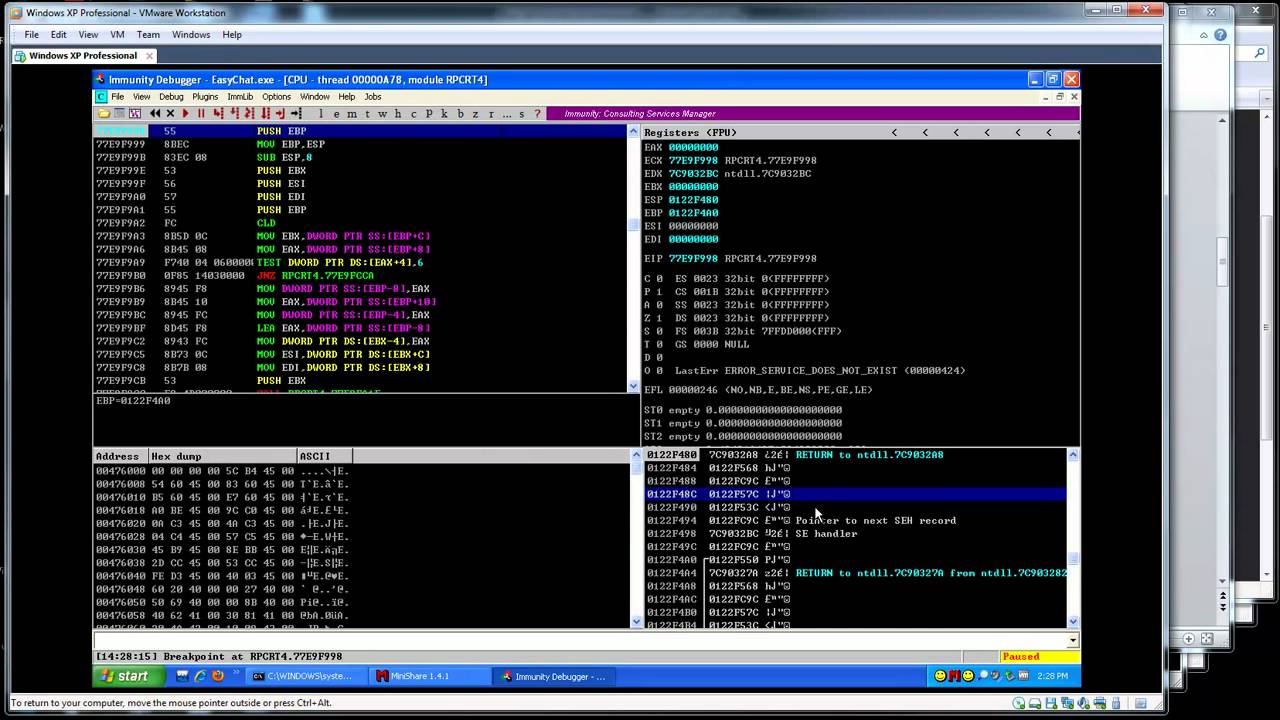The width and height of the screenshot is (1280, 720).
Task: Select EAX register value 00000000
Action: [693, 147]
